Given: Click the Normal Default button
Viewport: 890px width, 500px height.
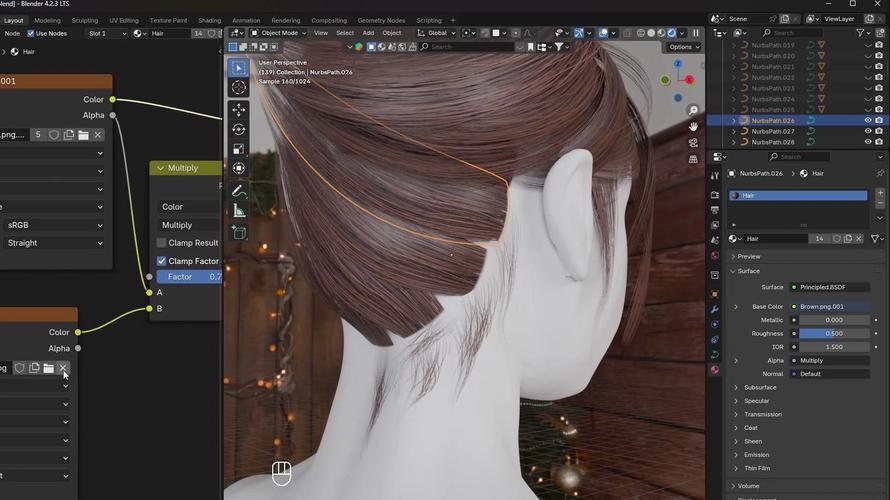Looking at the screenshot, I should pos(830,374).
